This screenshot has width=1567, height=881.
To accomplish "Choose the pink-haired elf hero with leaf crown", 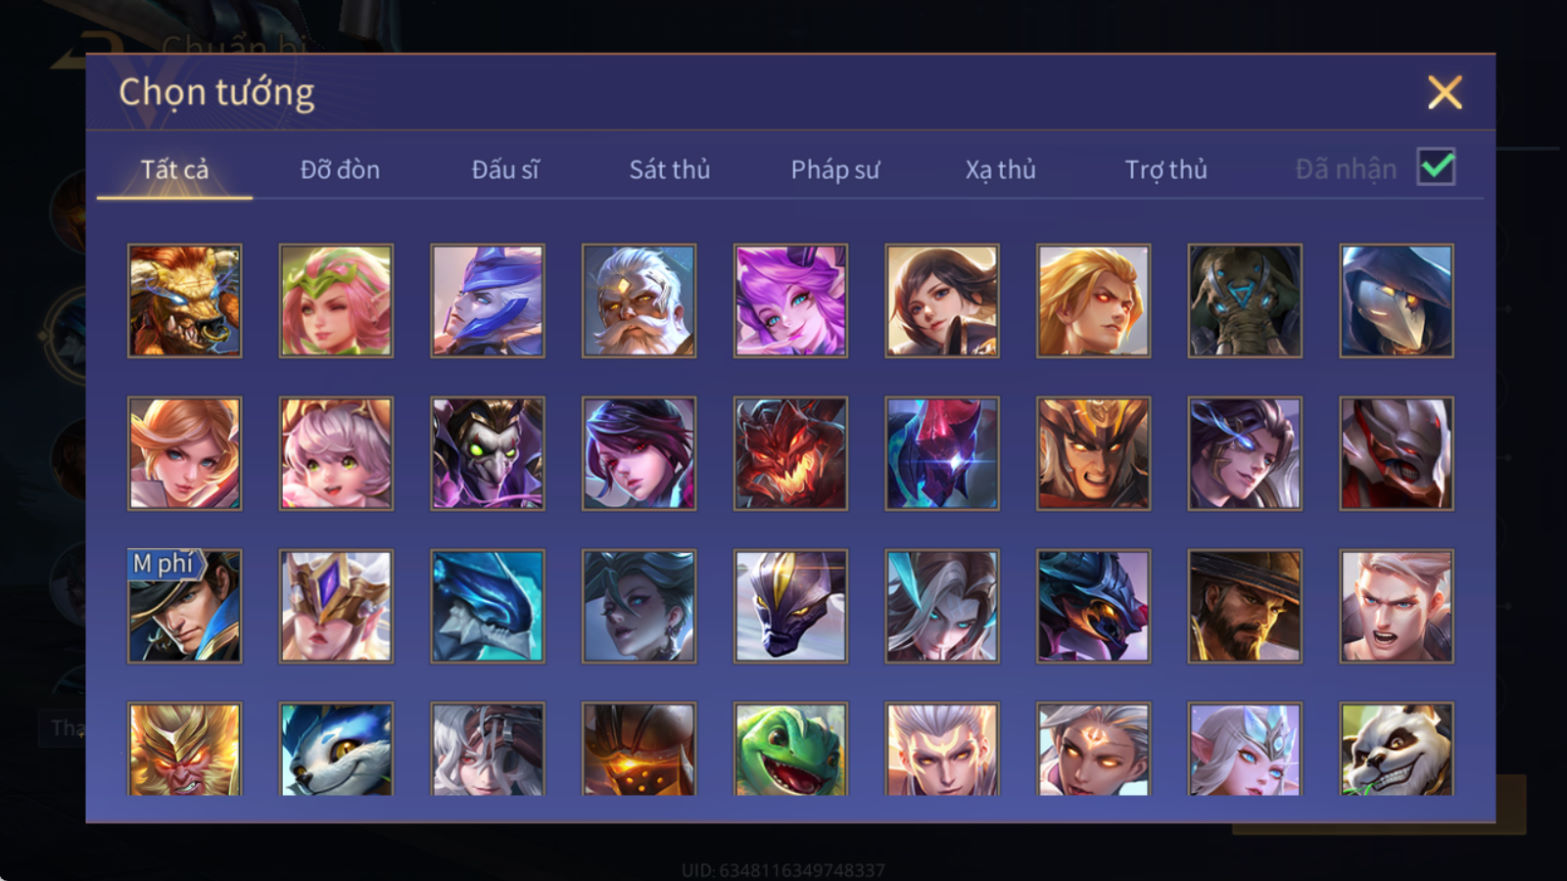I will click(336, 301).
